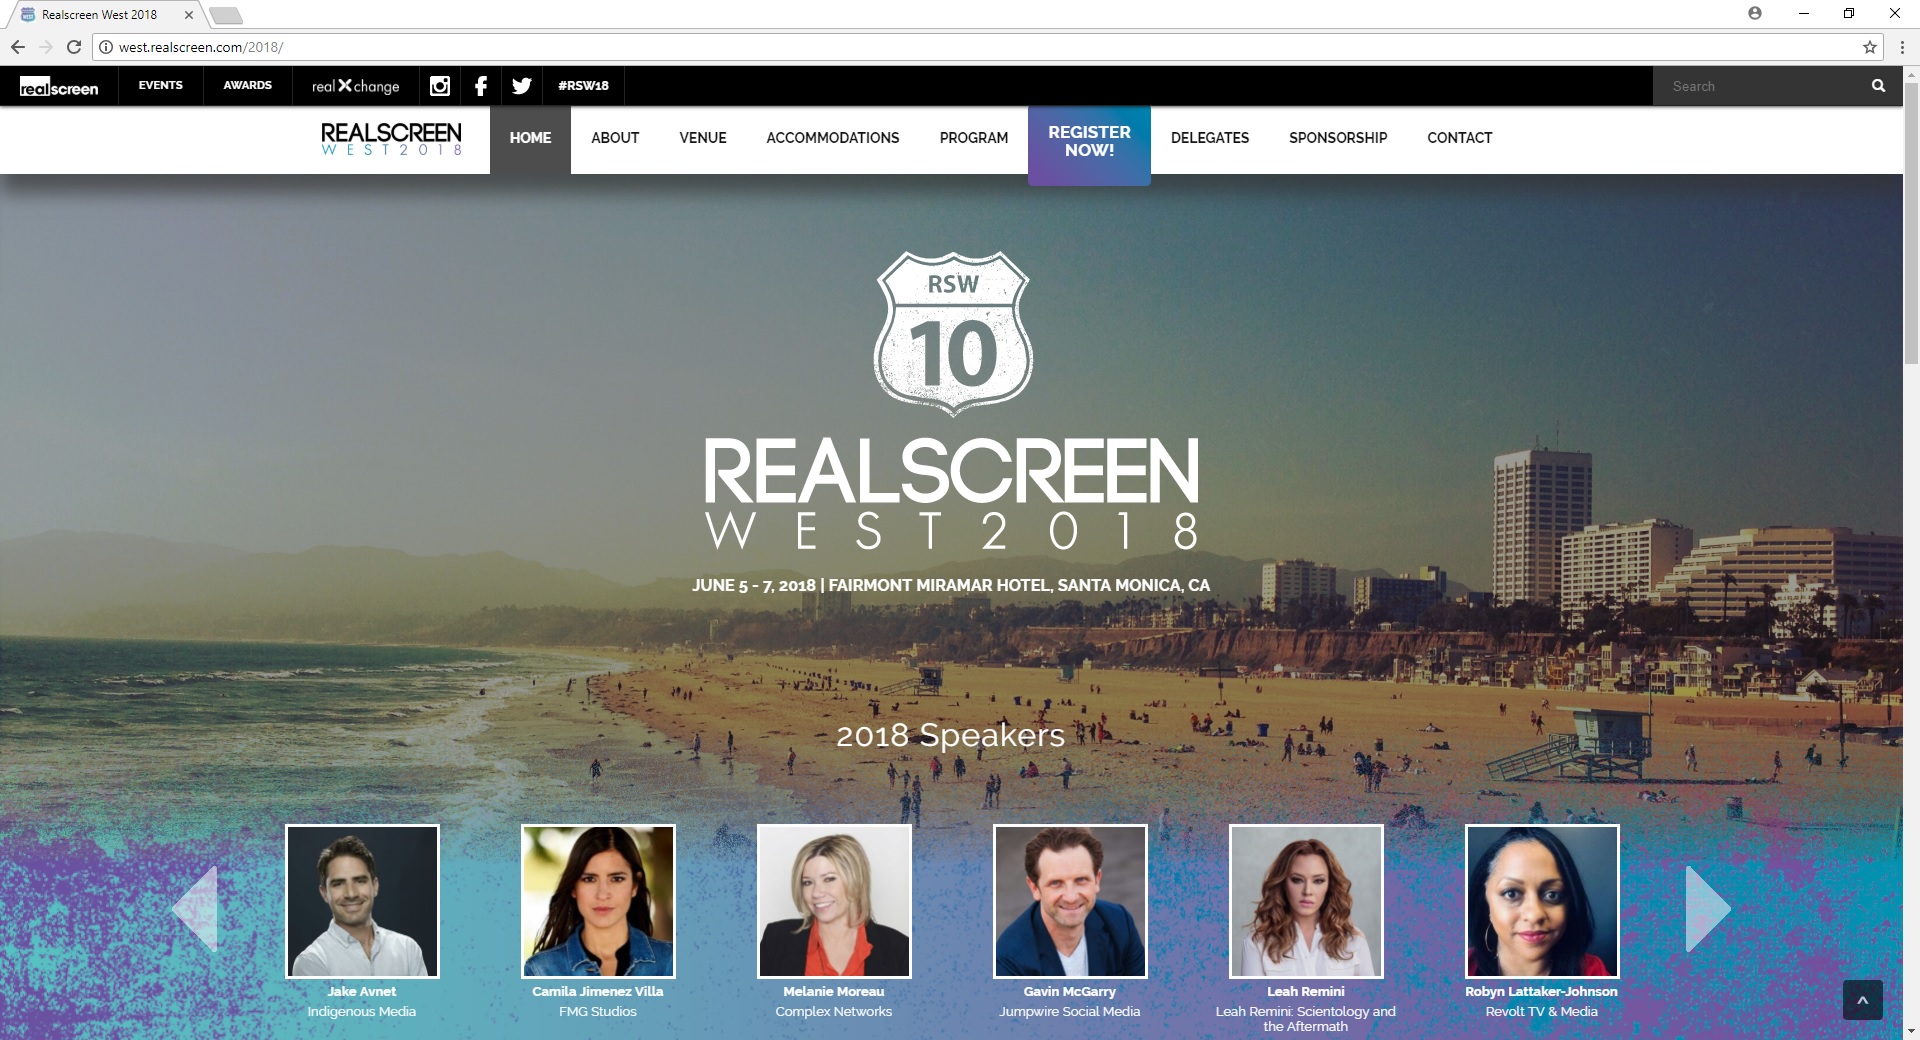The image size is (1920, 1040).
Task: Click the 'Revolt TV & Media' text
Action: tap(1542, 1012)
